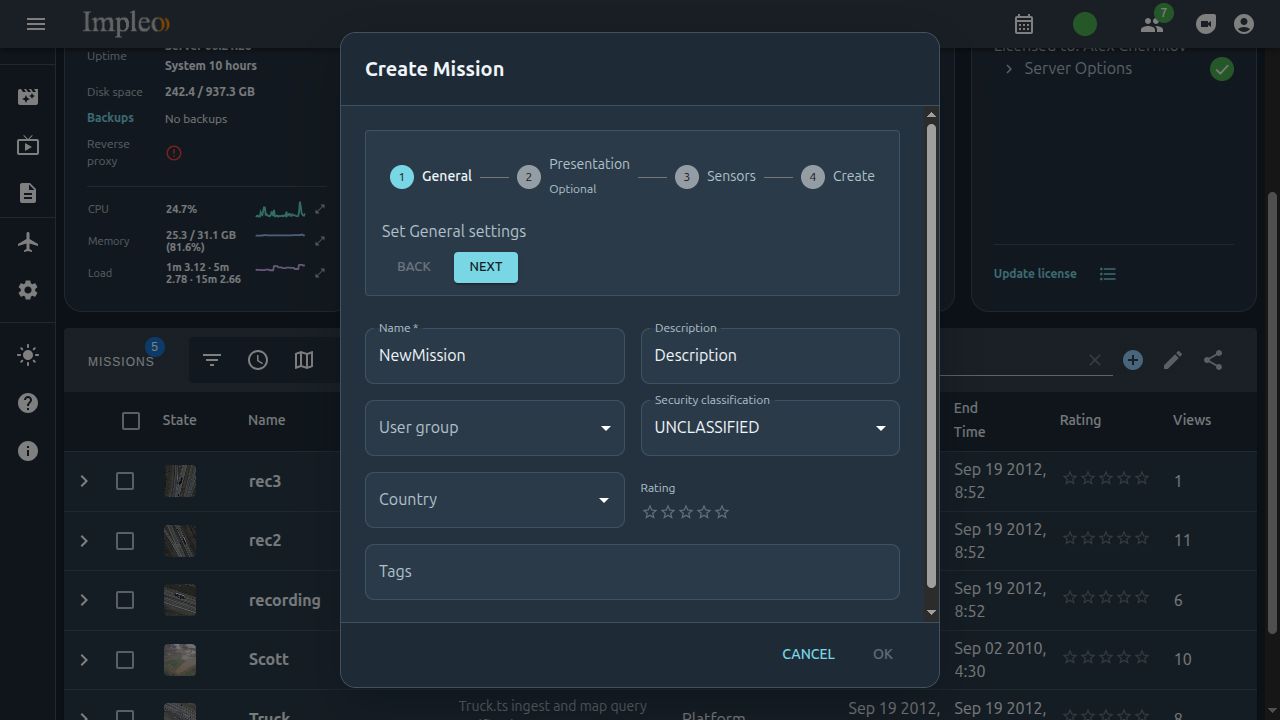Click the add mission plus icon

(1132, 360)
